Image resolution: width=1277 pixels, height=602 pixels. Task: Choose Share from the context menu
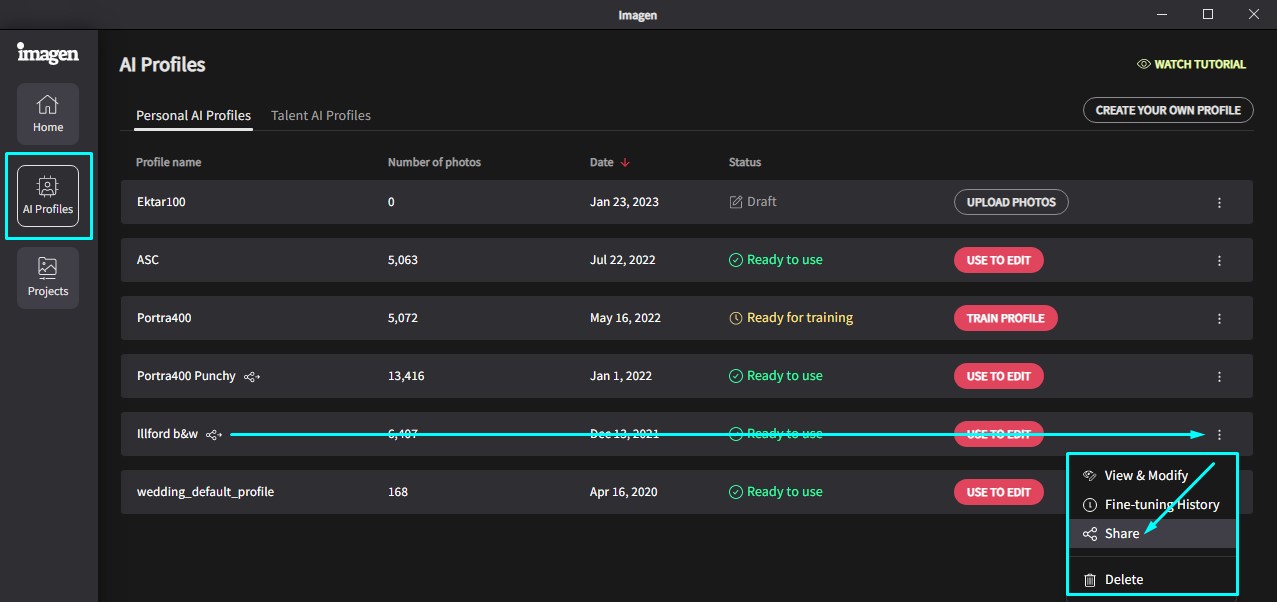(x=1152, y=534)
